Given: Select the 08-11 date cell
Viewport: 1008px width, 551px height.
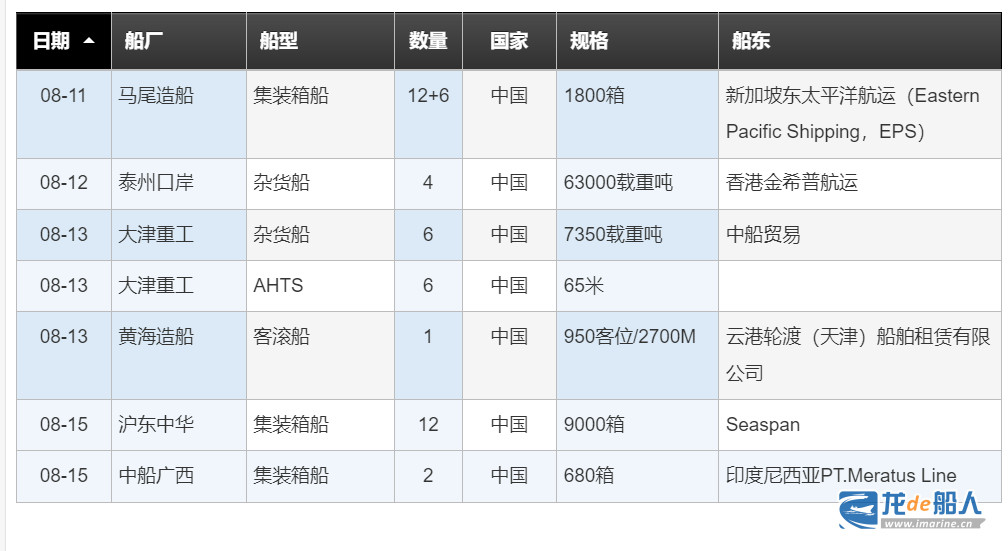Looking at the screenshot, I should 64,114.
